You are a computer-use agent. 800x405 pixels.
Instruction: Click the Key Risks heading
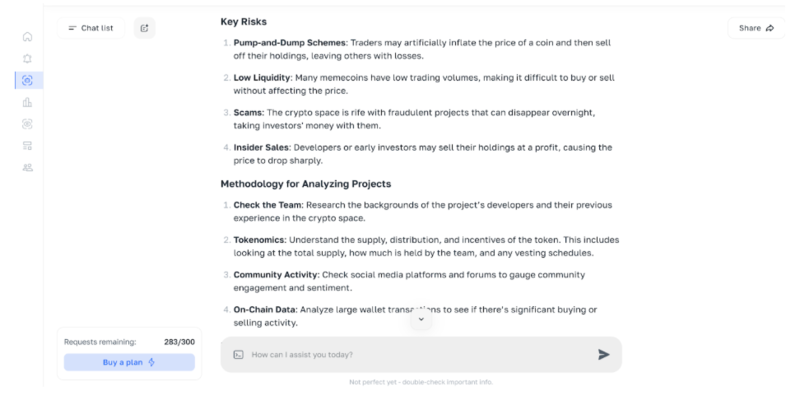point(243,21)
